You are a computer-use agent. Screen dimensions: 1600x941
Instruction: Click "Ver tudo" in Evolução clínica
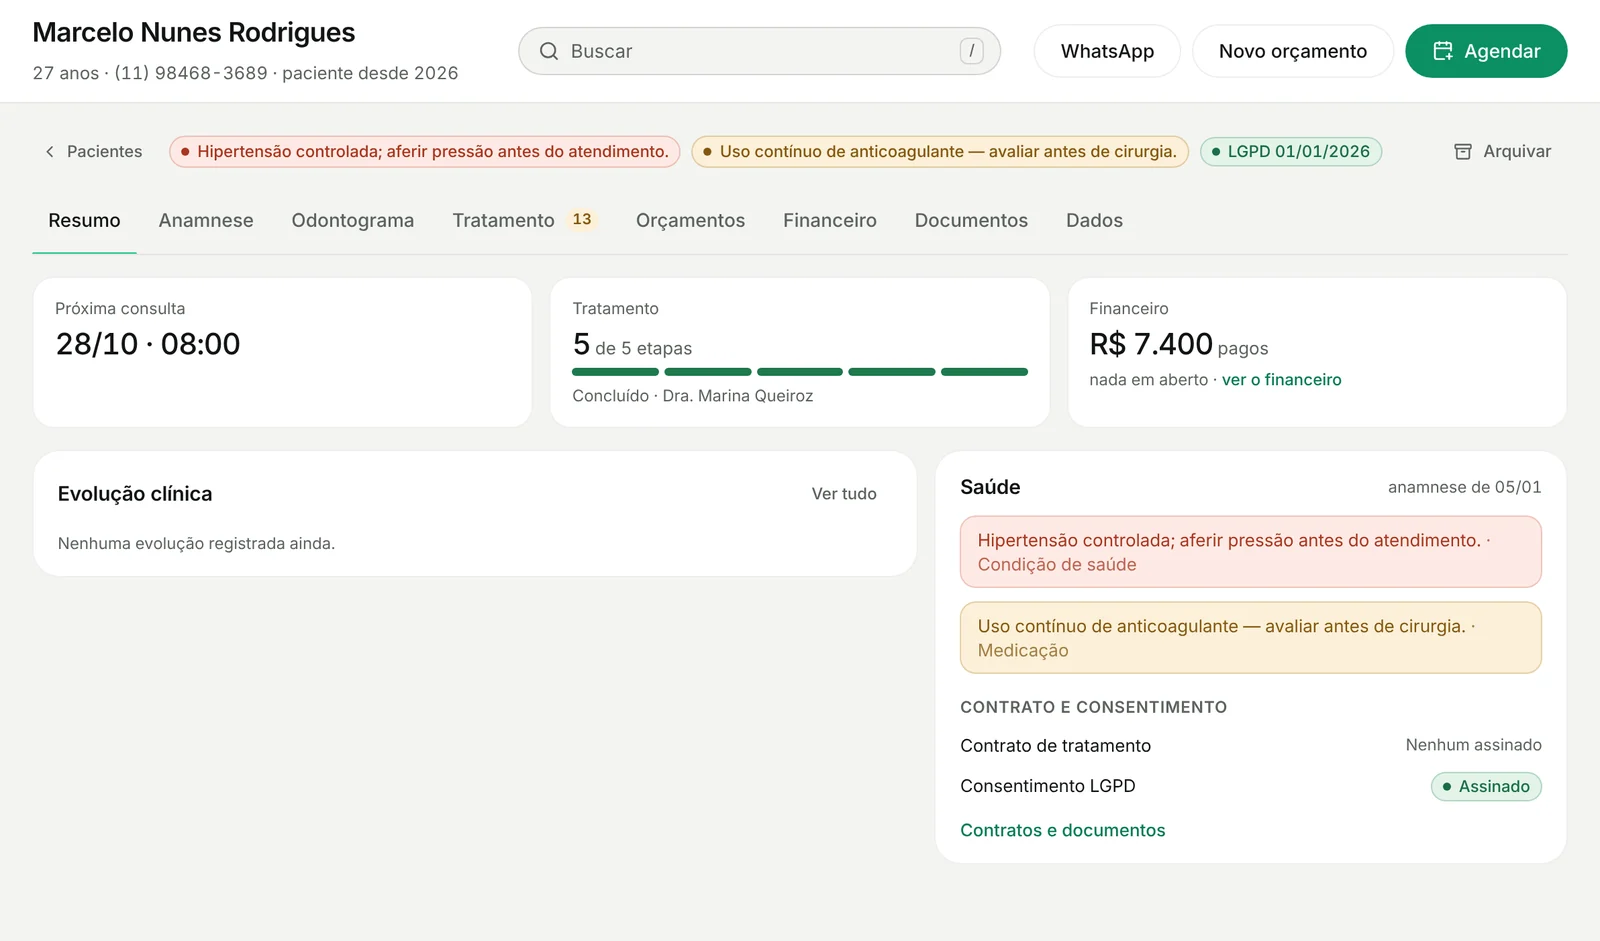click(844, 494)
